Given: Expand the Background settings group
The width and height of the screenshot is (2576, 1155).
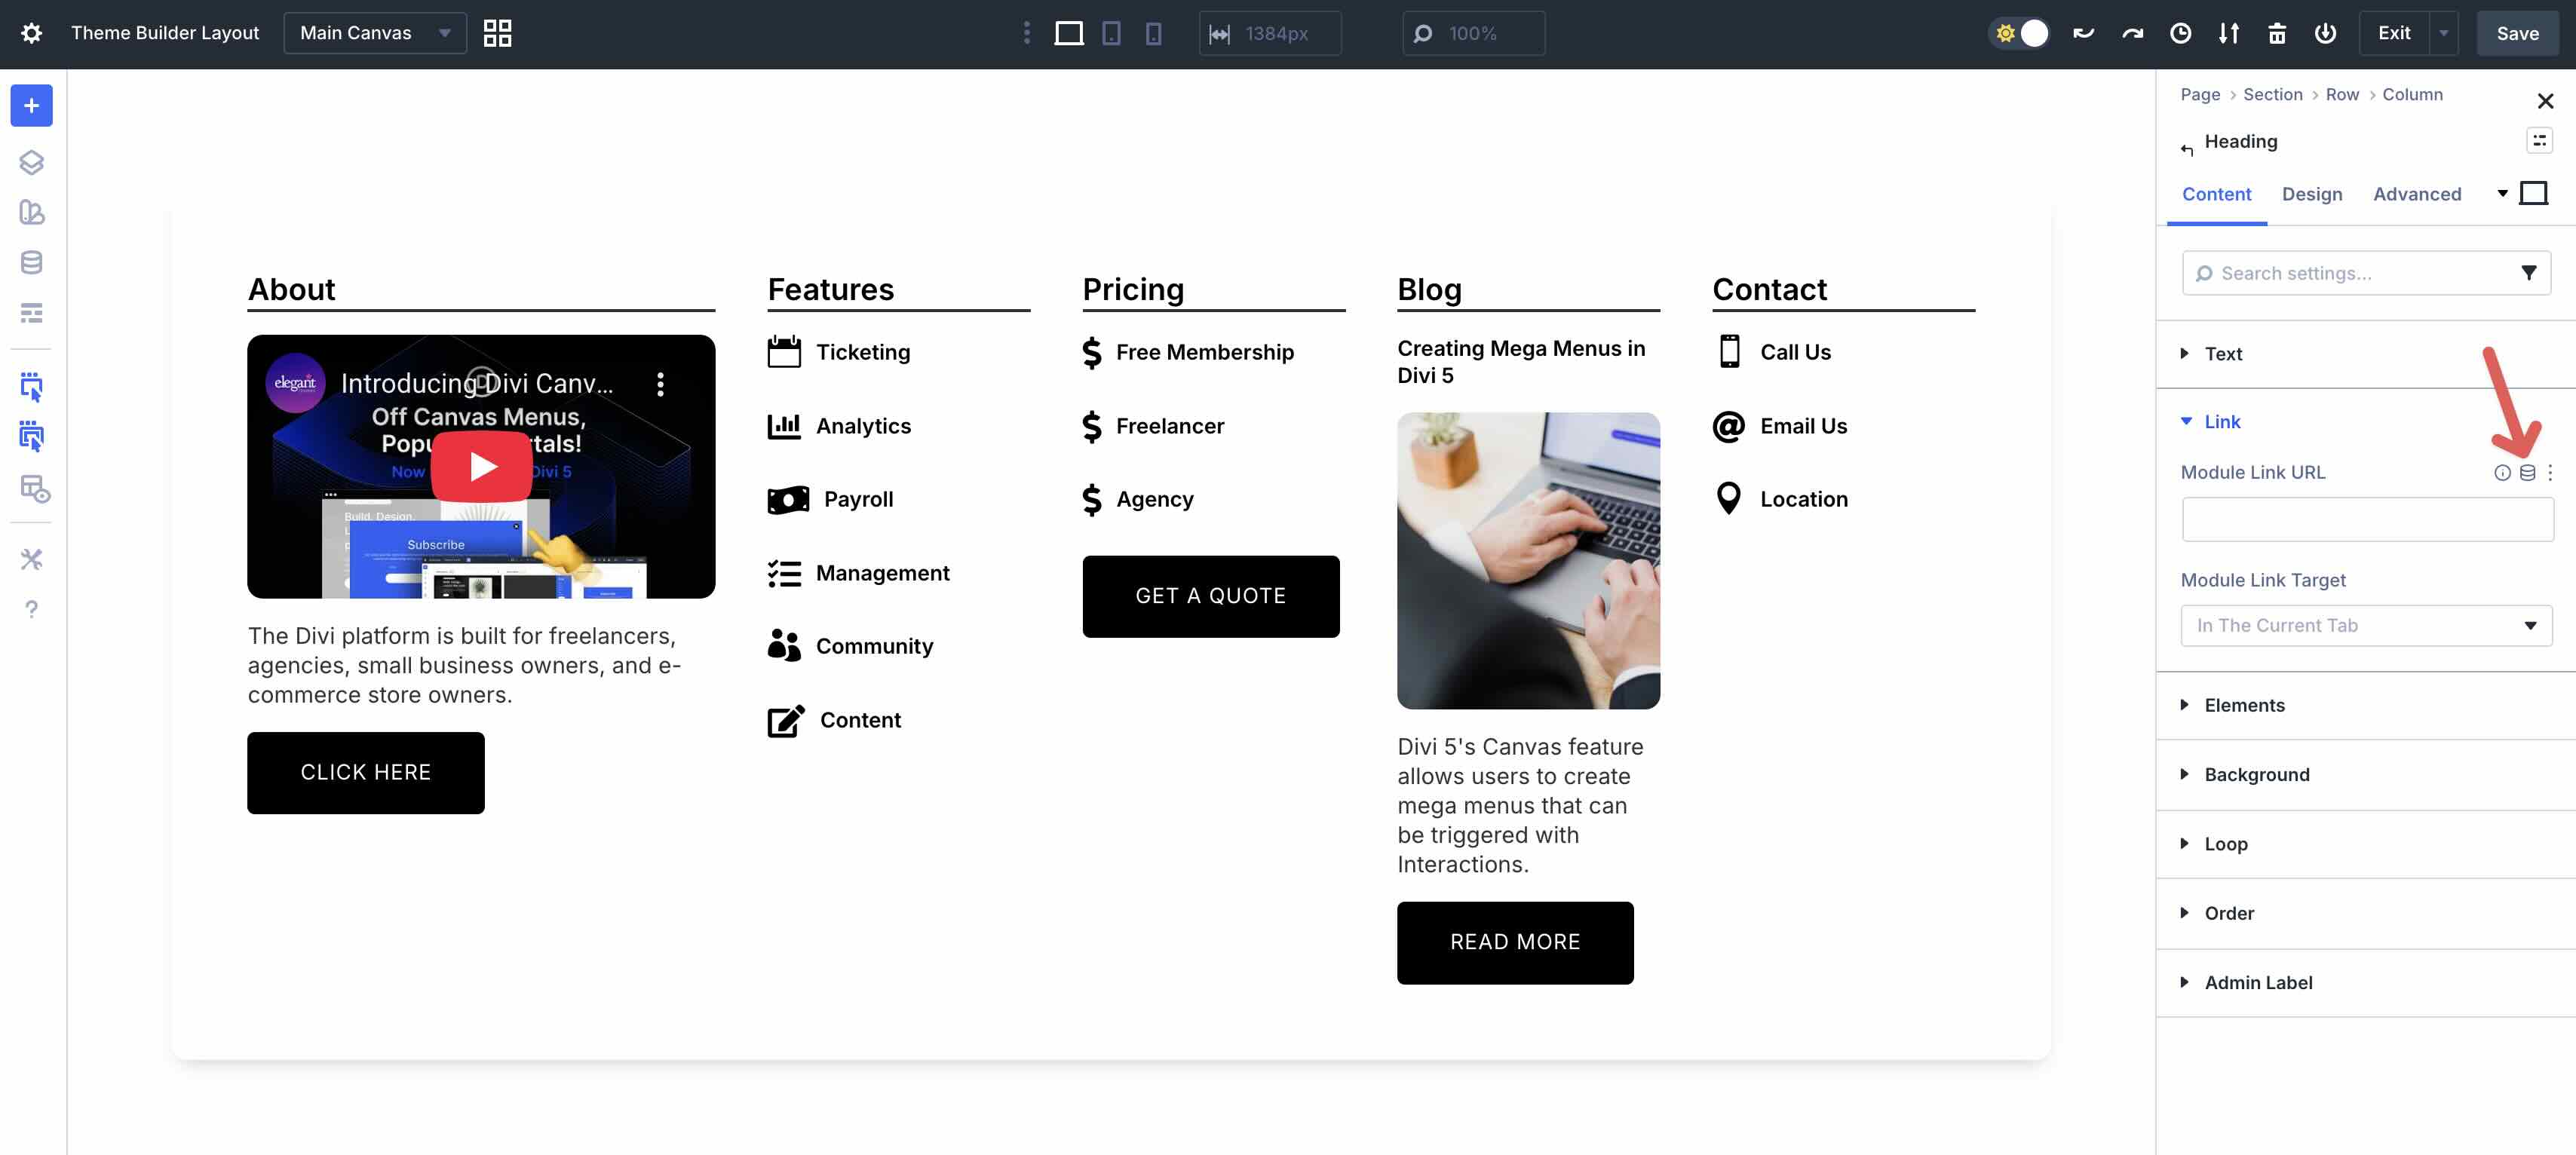Looking at the screenshot, I should tap(2256, 774).
